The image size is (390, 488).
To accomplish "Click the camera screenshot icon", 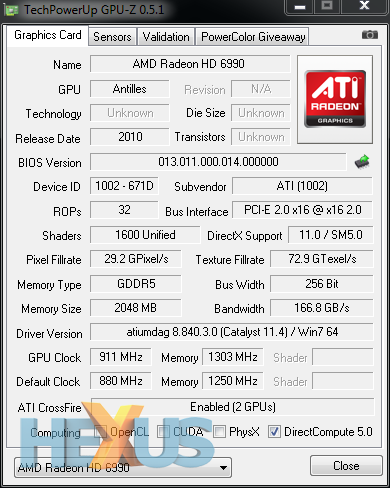I will point(370,34).
